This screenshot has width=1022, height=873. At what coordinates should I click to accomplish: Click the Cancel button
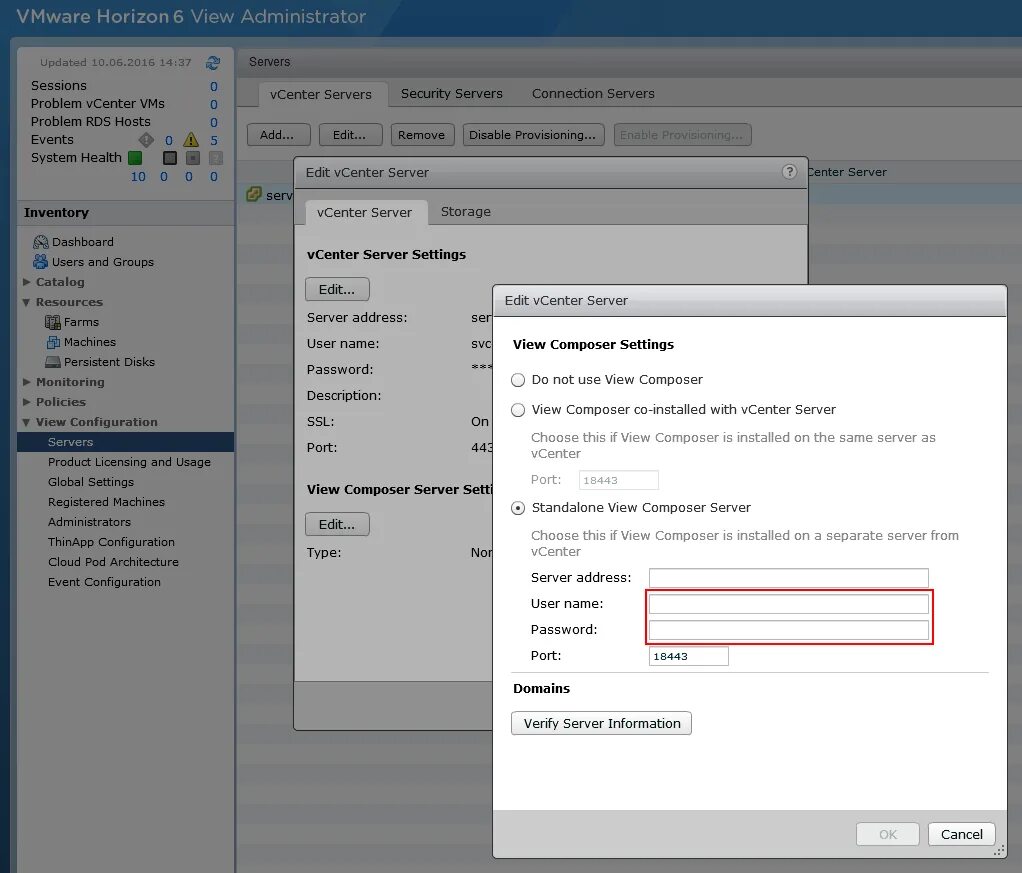(961, 835)
